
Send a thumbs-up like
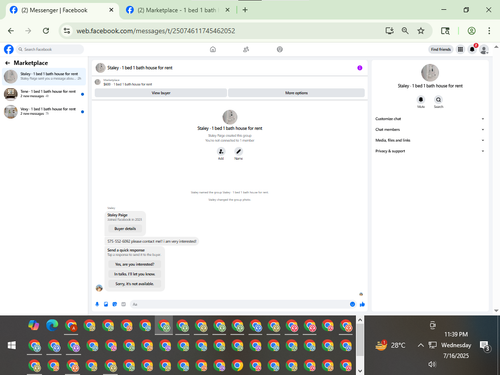tap(362, 304)
